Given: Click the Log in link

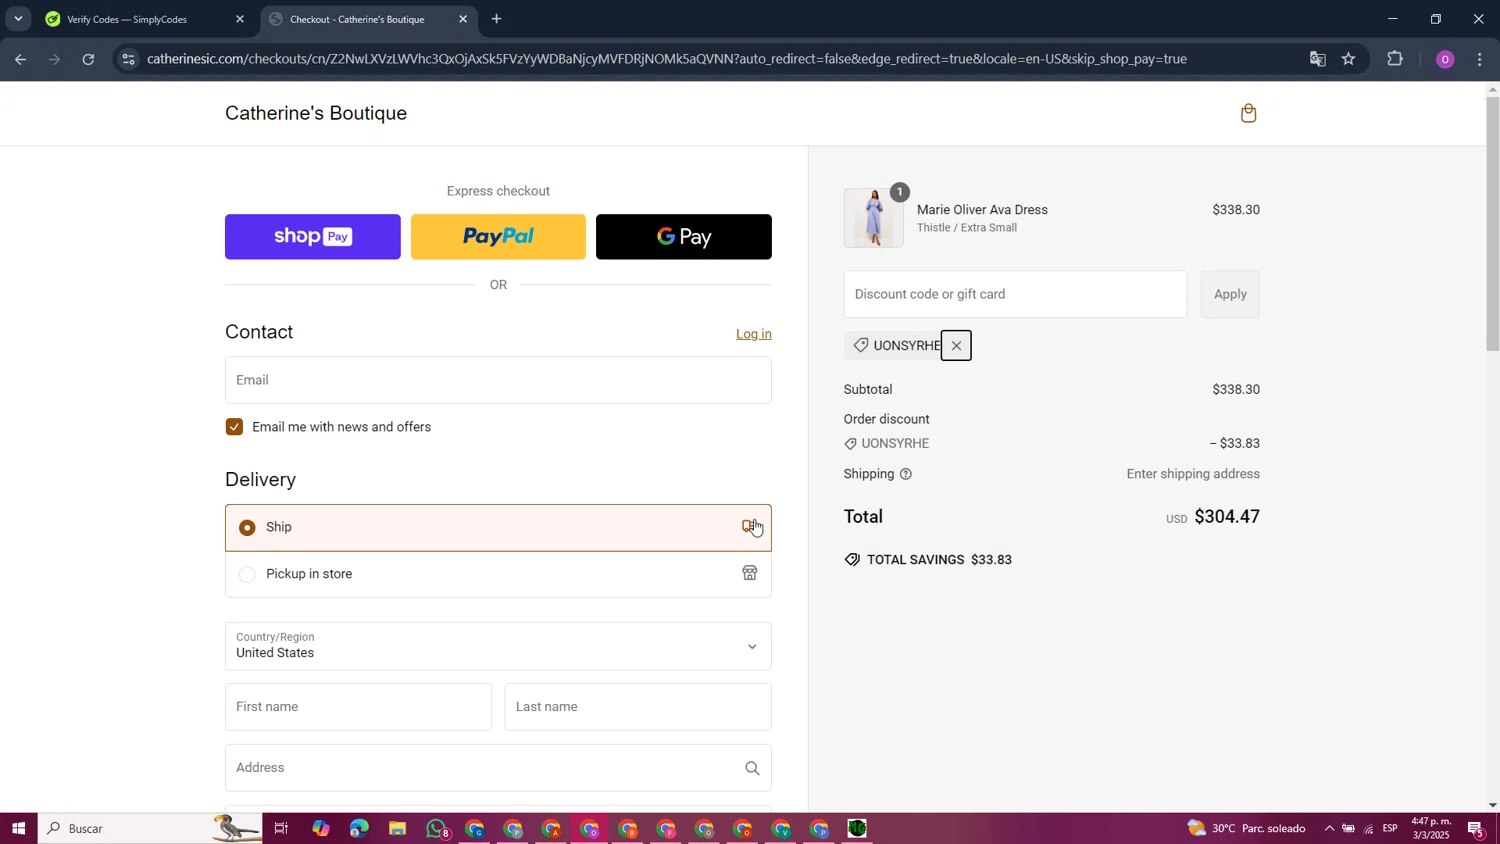Looking at the screenshot, I should click(753, 334).
